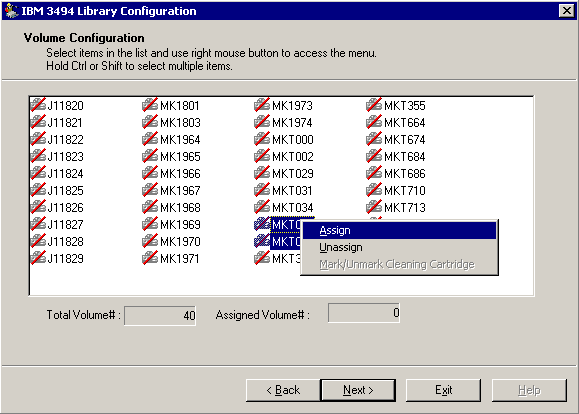Viewport: 579px width, 414px height.
Task: Click the cartridge icon beside J11829
Action: click(x=38, y=258)
